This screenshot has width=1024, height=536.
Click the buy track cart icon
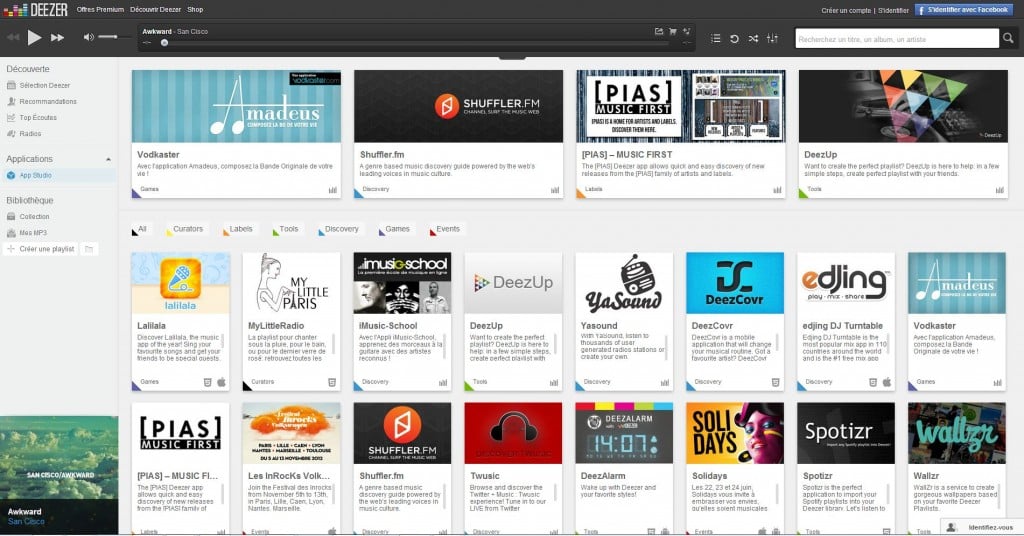point(673,31)
